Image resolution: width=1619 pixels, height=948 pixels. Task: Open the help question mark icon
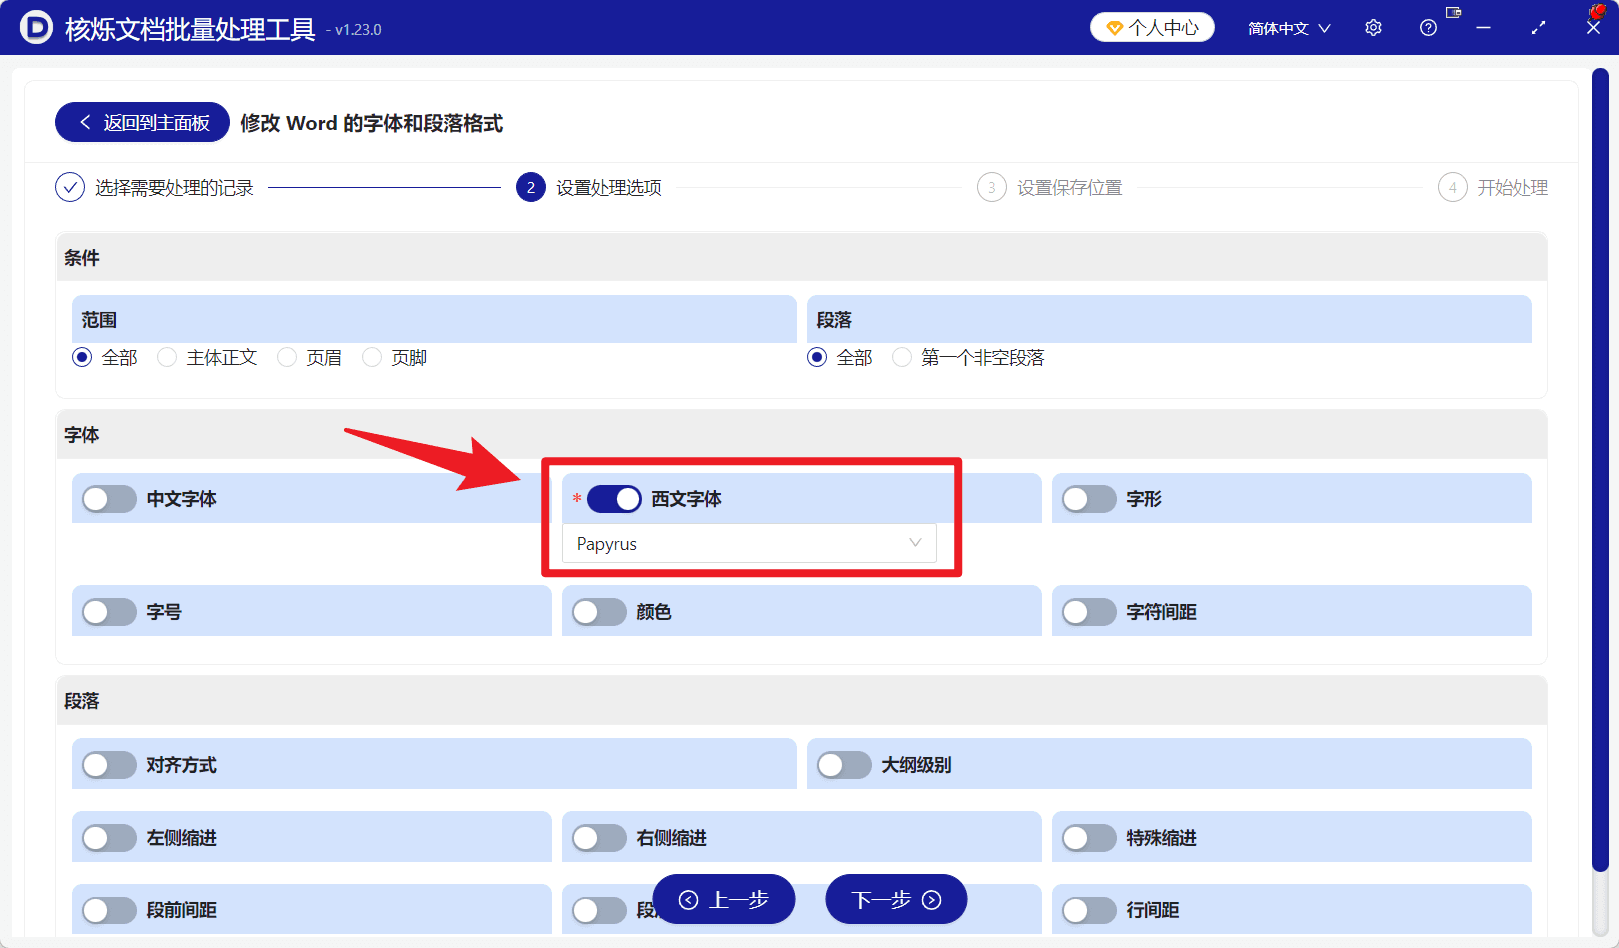(1428, 28)
